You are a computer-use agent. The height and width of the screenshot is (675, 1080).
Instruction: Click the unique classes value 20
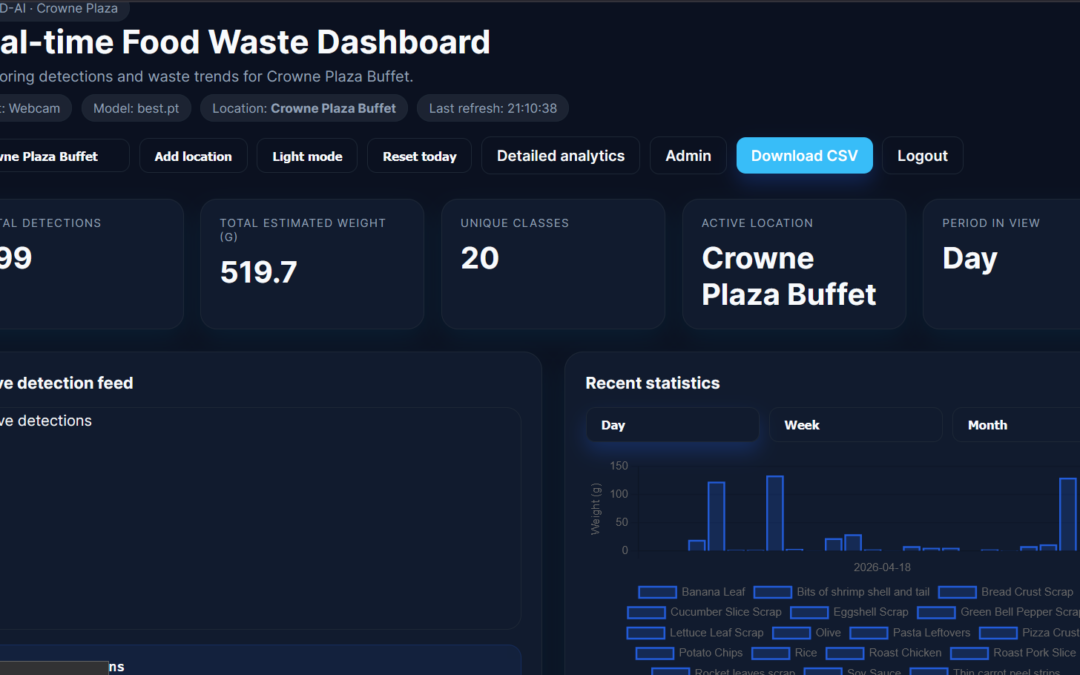click(479, 258)
